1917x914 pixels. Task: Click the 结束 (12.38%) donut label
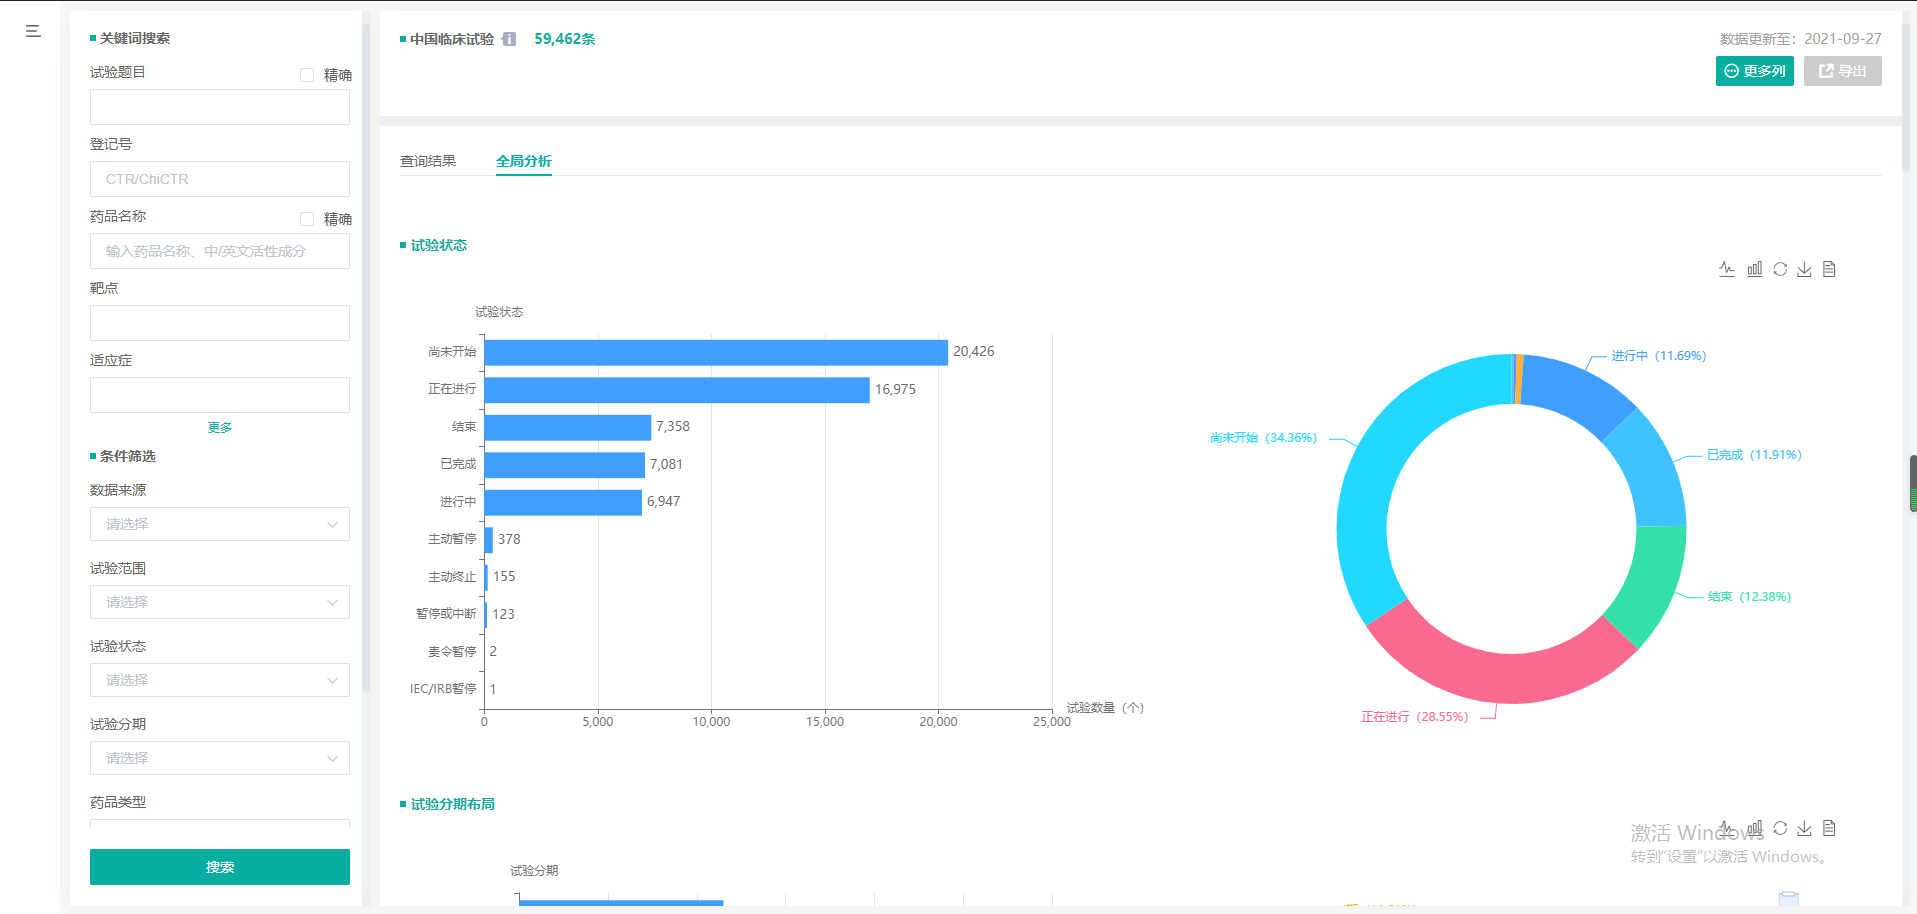1749,597
